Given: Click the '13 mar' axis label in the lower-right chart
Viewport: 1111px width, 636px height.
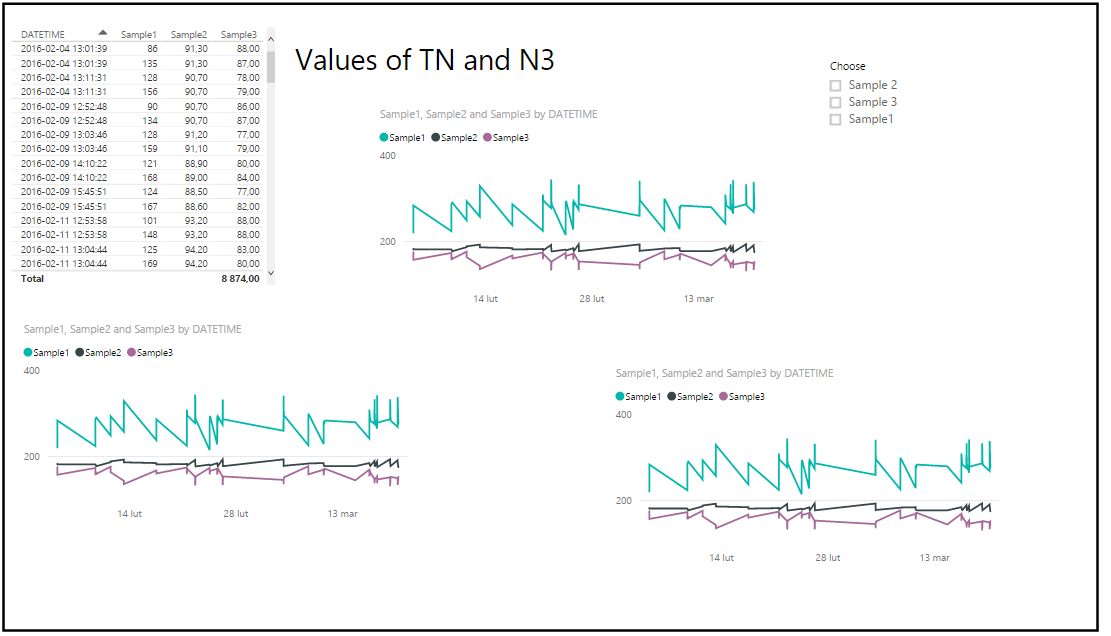Looking at the screenshot, I should [935, 557].
